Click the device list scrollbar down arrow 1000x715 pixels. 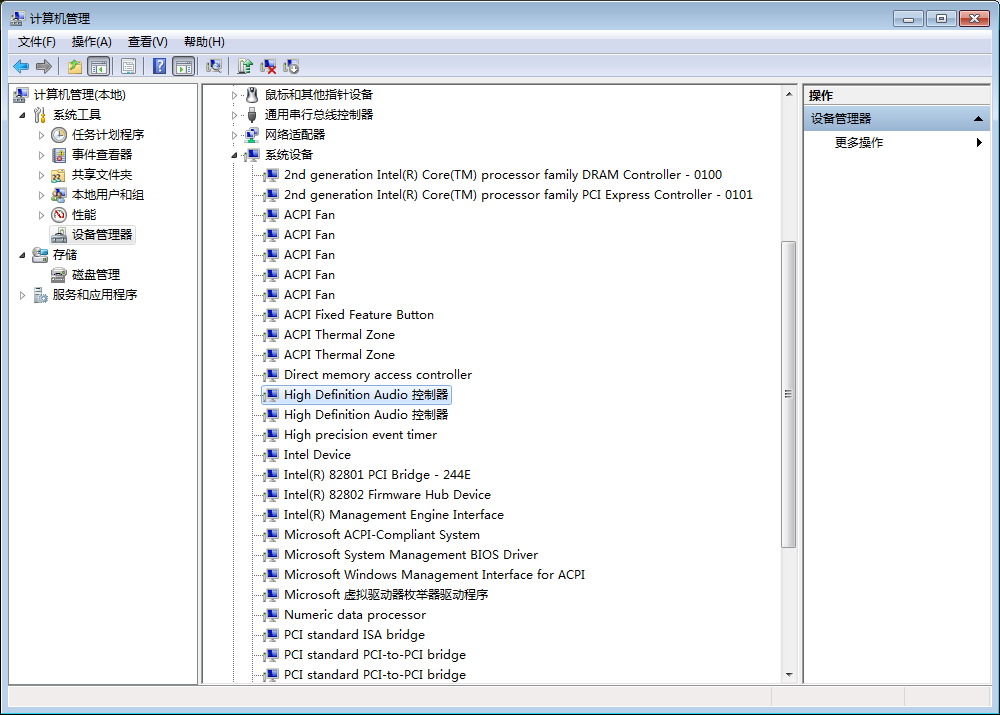pyautogui.click(x=789, y=675)
